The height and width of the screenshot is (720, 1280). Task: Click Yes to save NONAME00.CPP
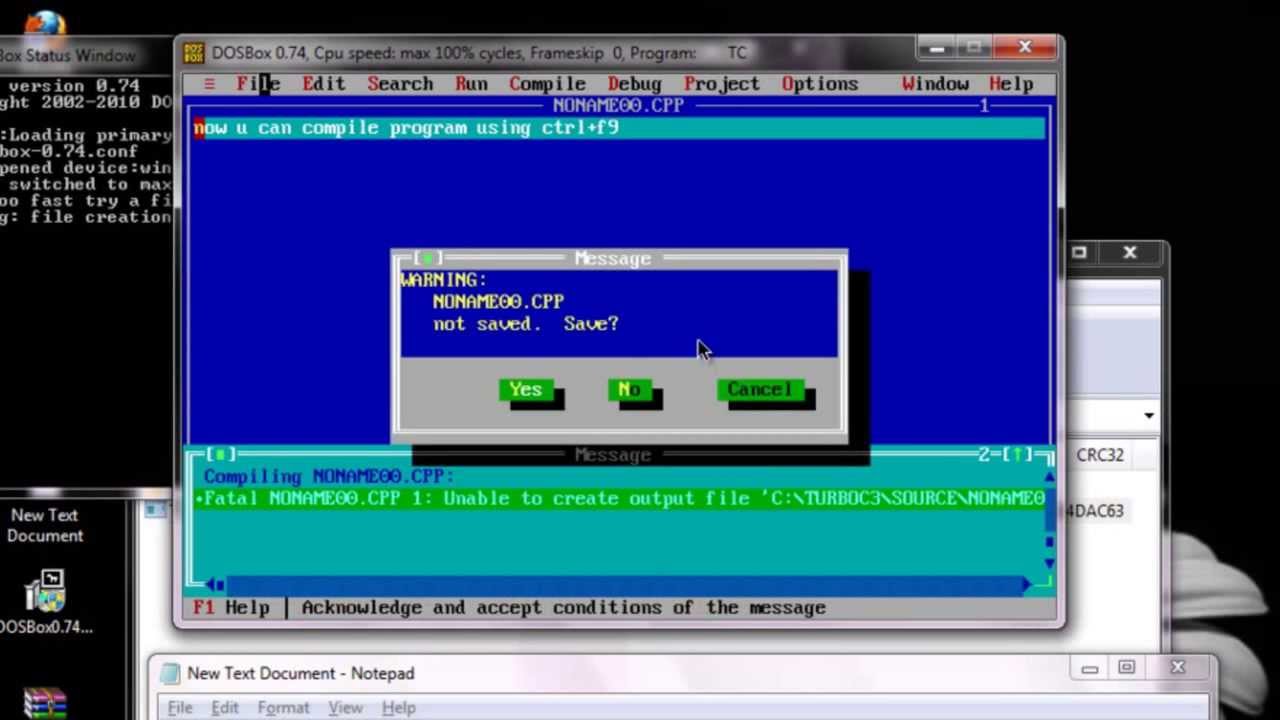point(526,389)
